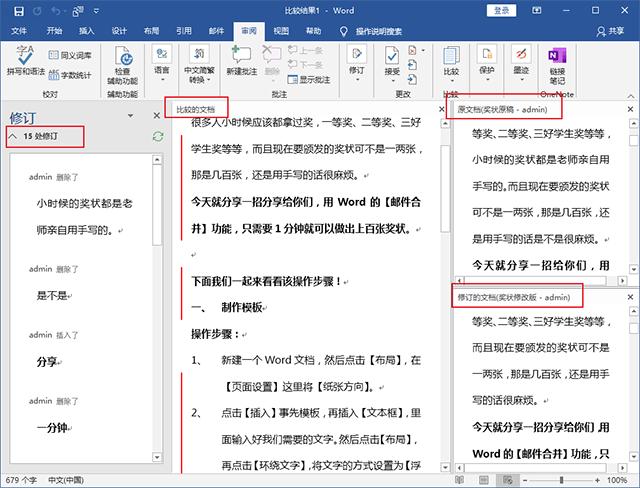This screenshot has height=488, width=640.
Task: Click the next change icon
Action: (x=413, y=80)
